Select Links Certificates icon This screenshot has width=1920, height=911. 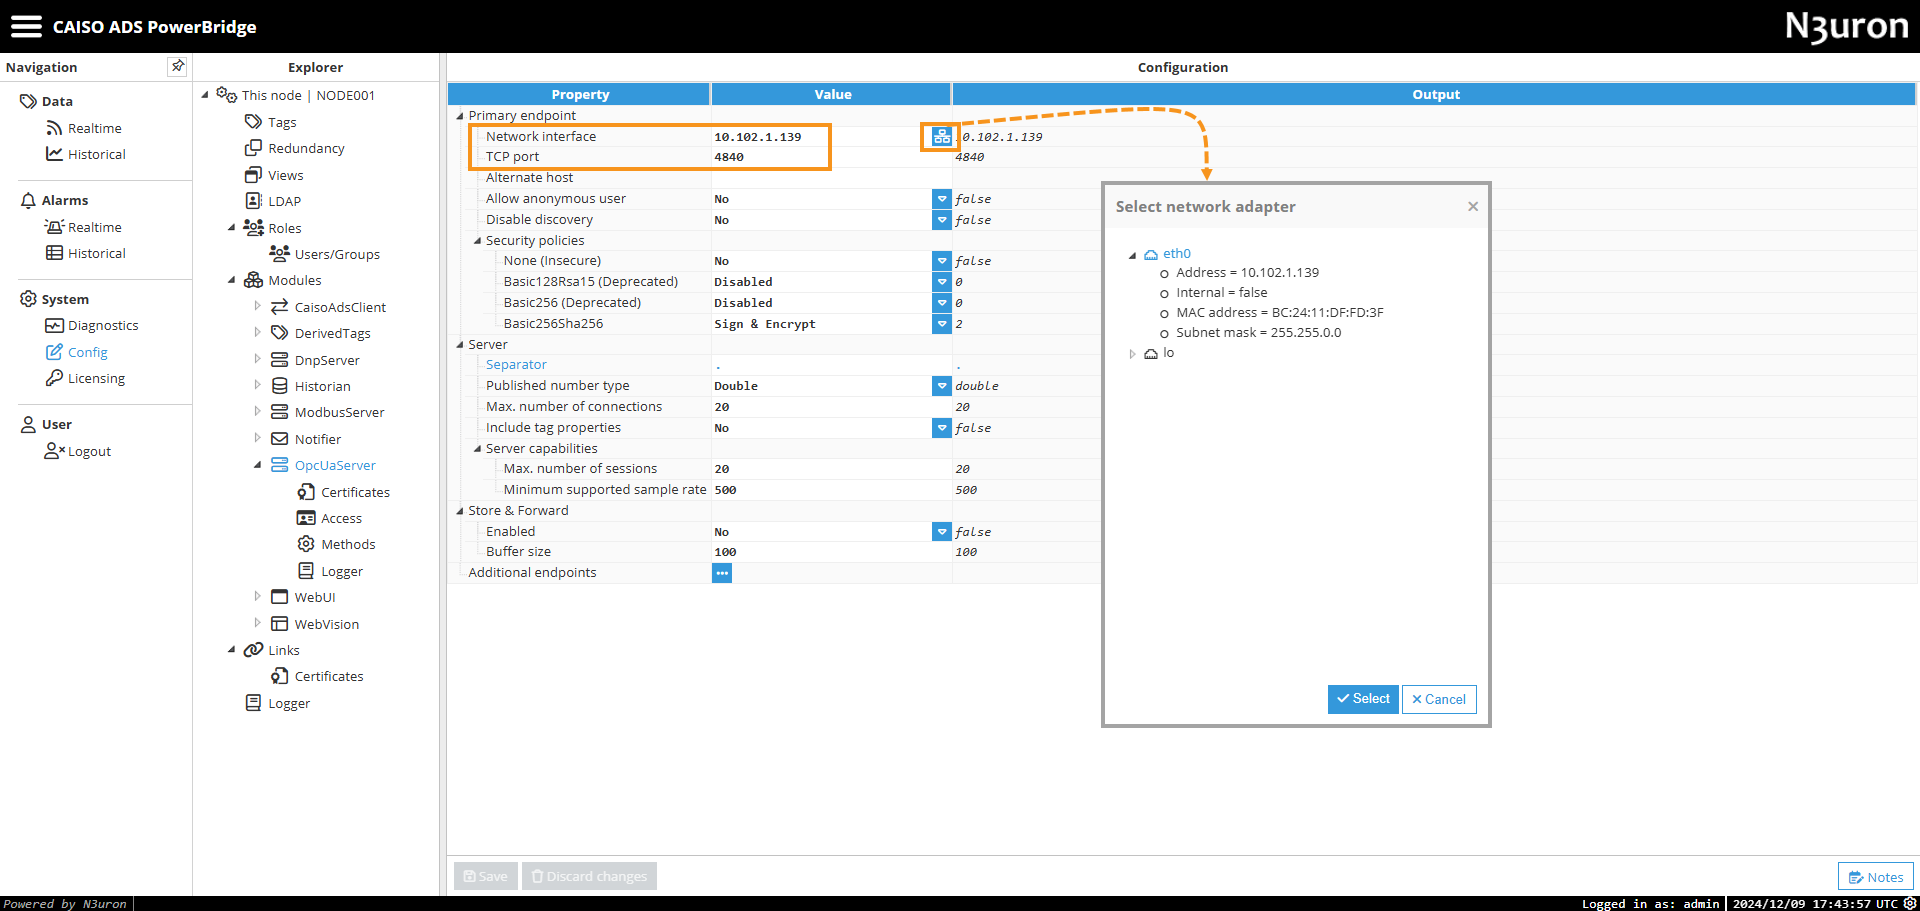tap(280, 676)
